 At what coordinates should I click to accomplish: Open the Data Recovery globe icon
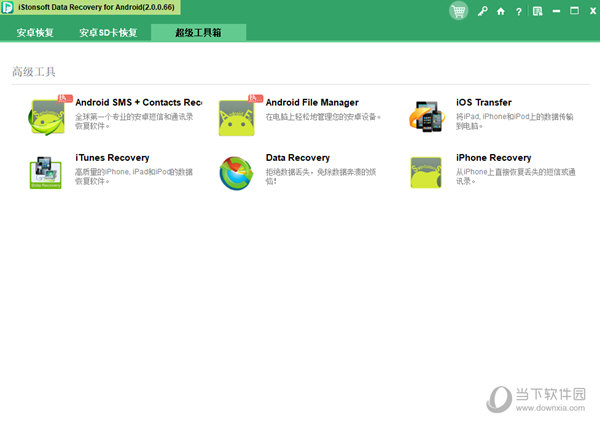236,173
